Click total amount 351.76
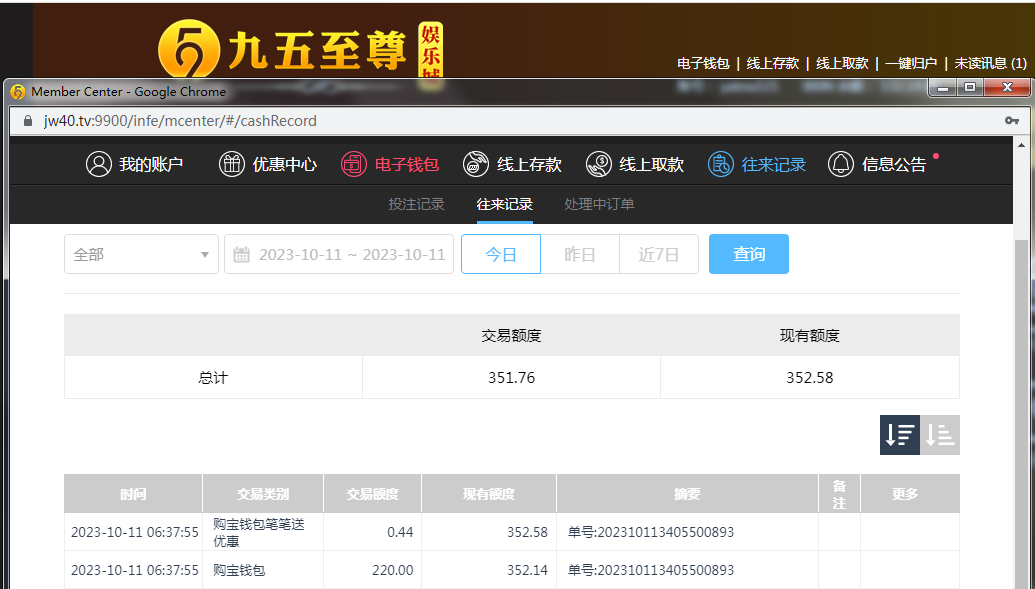 [512, 378]
